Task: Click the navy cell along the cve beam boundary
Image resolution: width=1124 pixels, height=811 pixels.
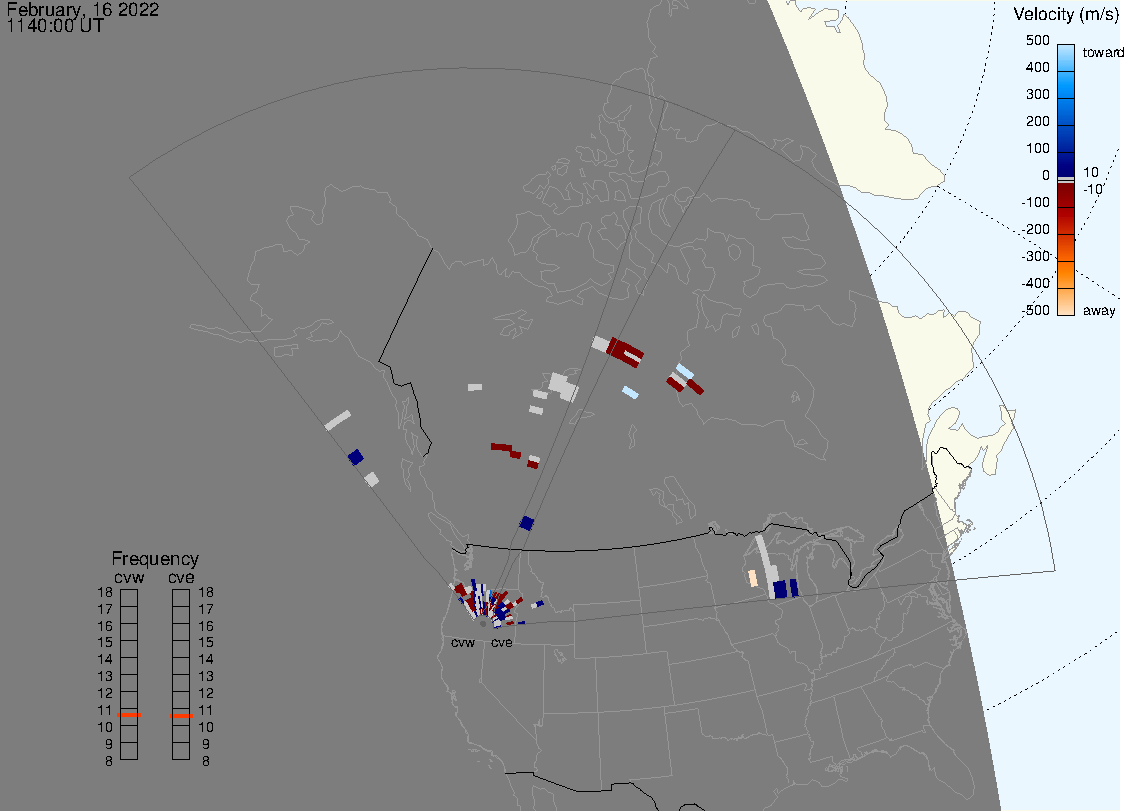Action: click(x=527, y=523)
